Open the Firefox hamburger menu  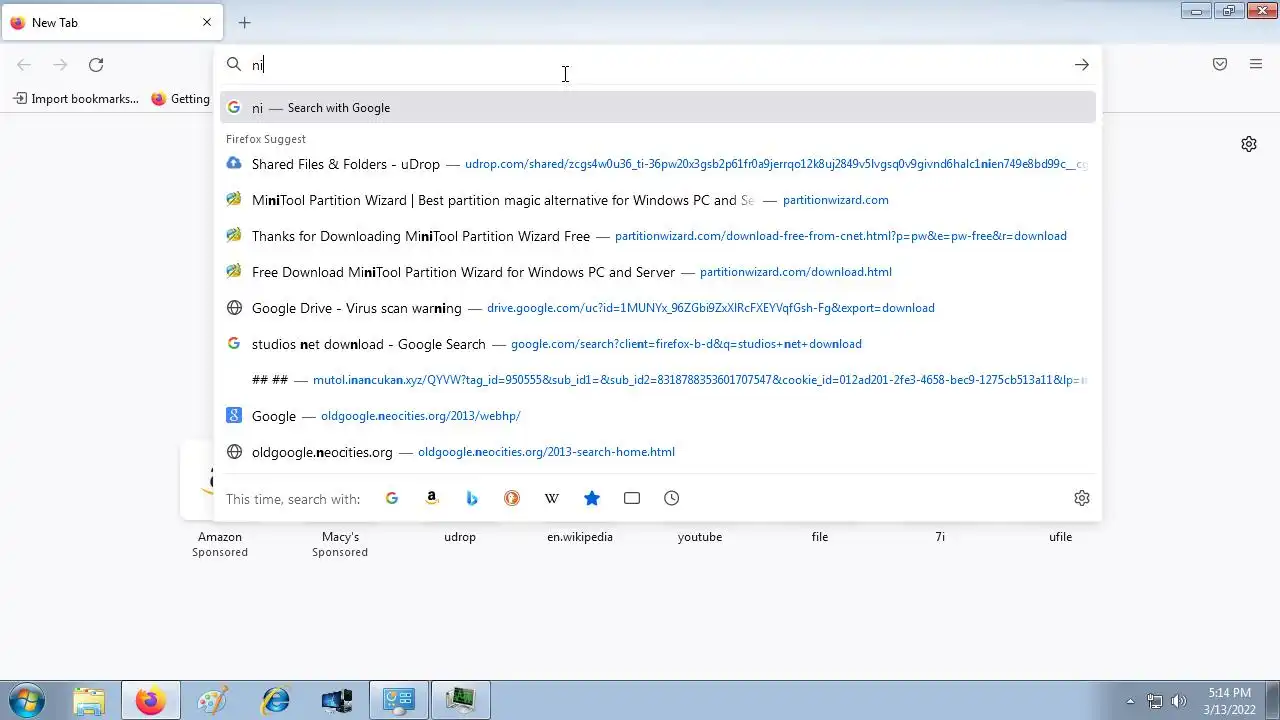1256,65
